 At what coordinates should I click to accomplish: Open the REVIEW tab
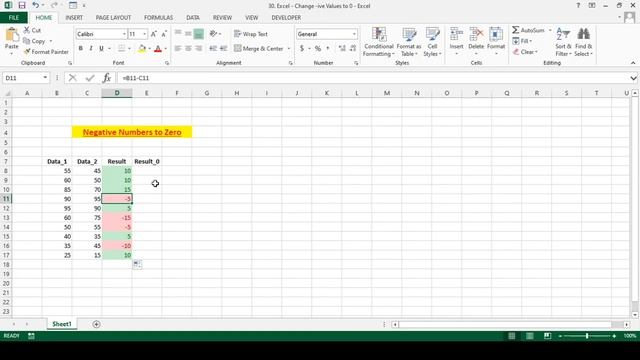point(222,18)
